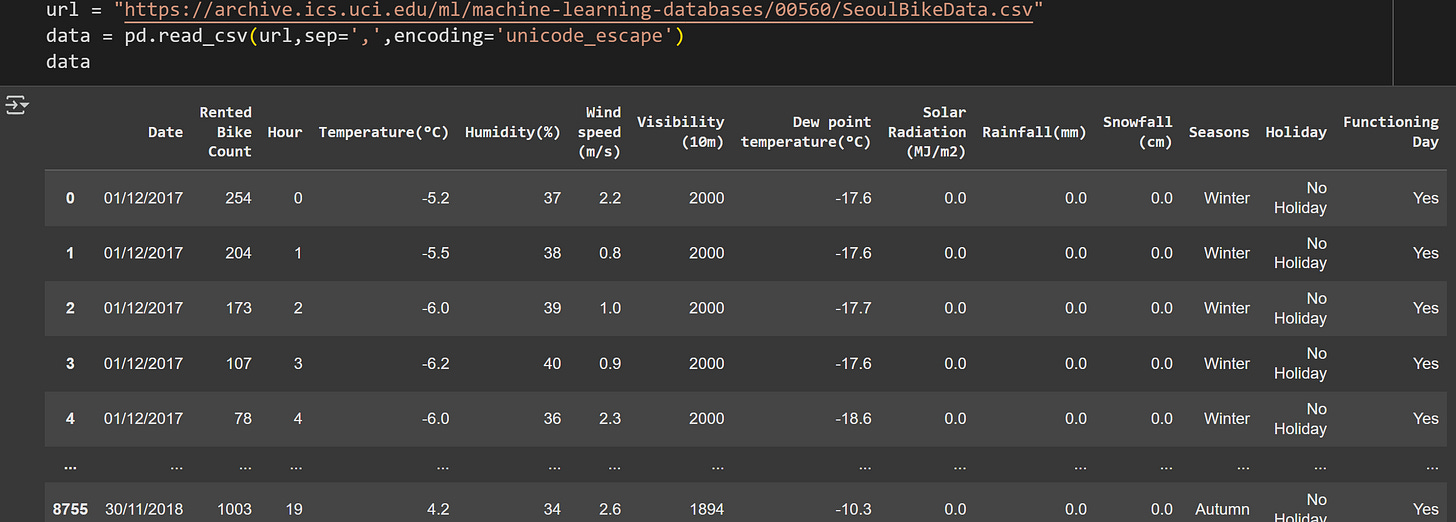Click humidity value 34
The height and width of the screenshot is (522, 1456).
click(x=552, y=509)
